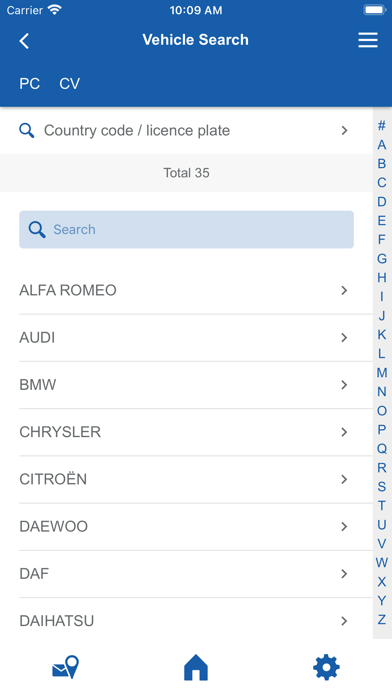Expand the DAF row chevron

point(344,574)
